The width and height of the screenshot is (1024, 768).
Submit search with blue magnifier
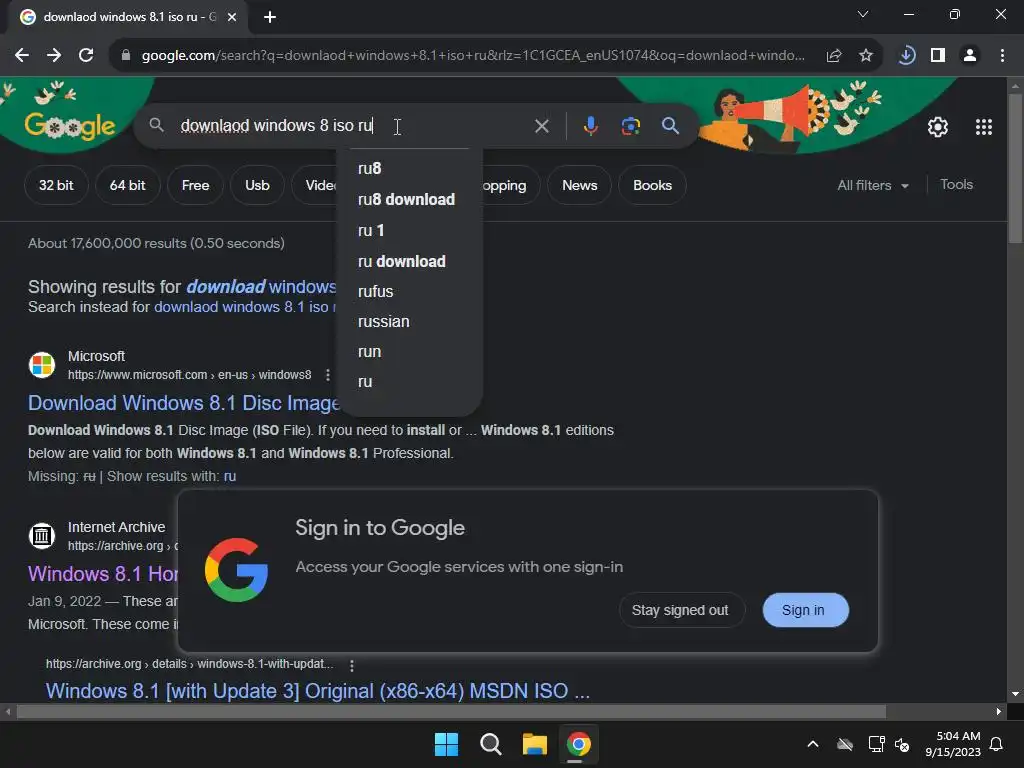point(670,125)
